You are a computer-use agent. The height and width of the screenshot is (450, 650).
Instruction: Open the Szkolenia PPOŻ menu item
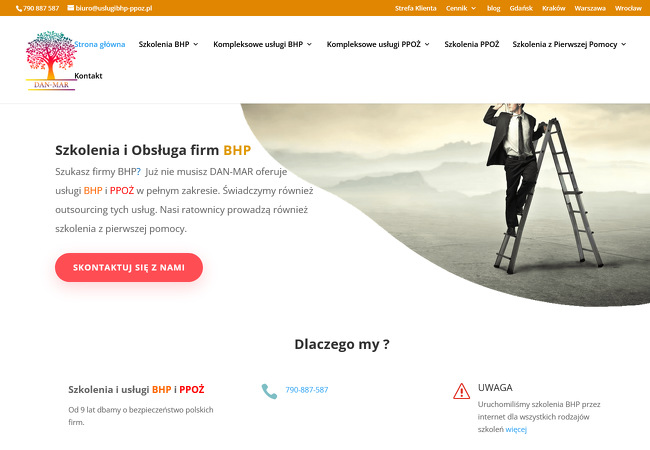[472, 44]
